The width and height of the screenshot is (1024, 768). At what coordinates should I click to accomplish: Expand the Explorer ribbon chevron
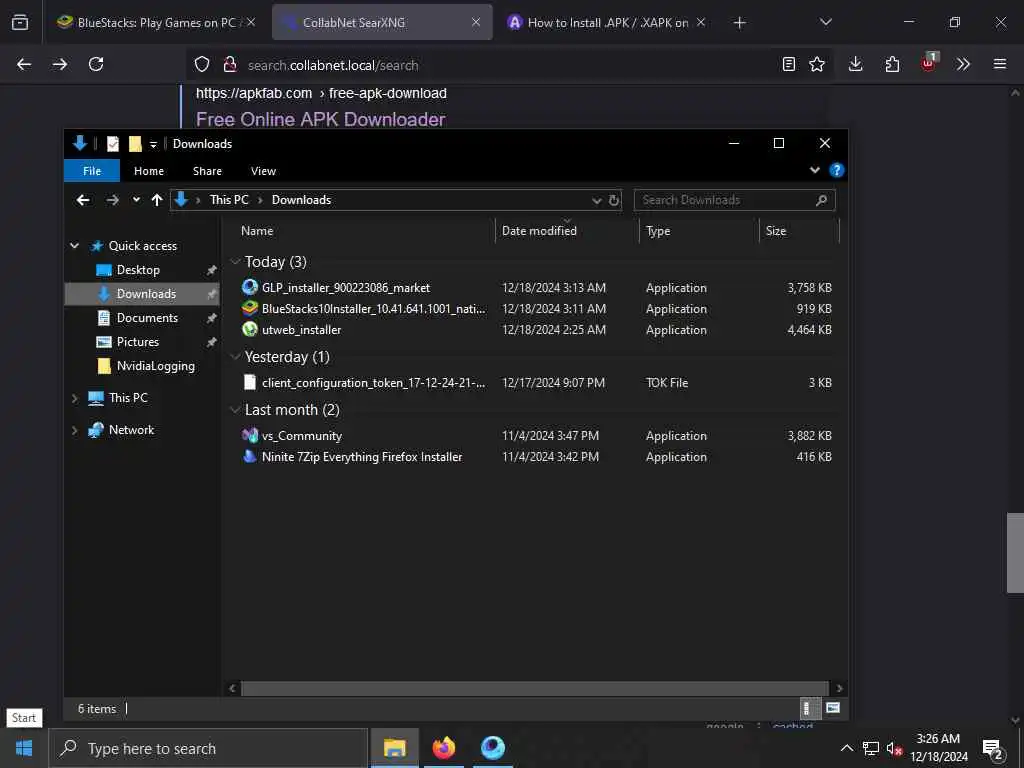(814, 170)
